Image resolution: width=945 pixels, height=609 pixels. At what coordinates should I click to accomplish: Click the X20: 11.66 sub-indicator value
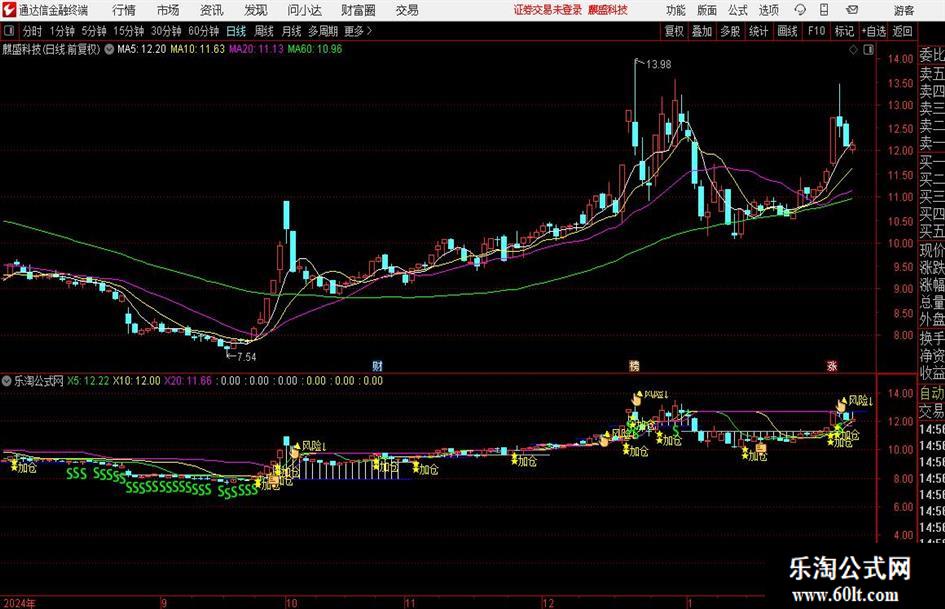coord(188,381)
